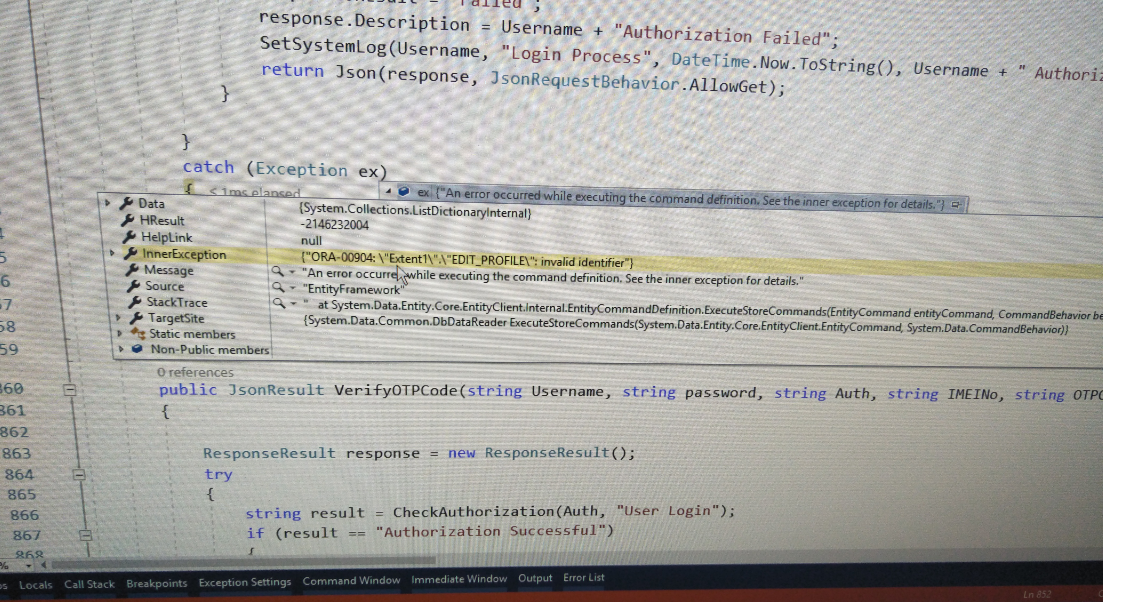Open visualizer dropdown arrow for Source
Viewport: 1125px width, 602px height.
[x=293, y=288]
